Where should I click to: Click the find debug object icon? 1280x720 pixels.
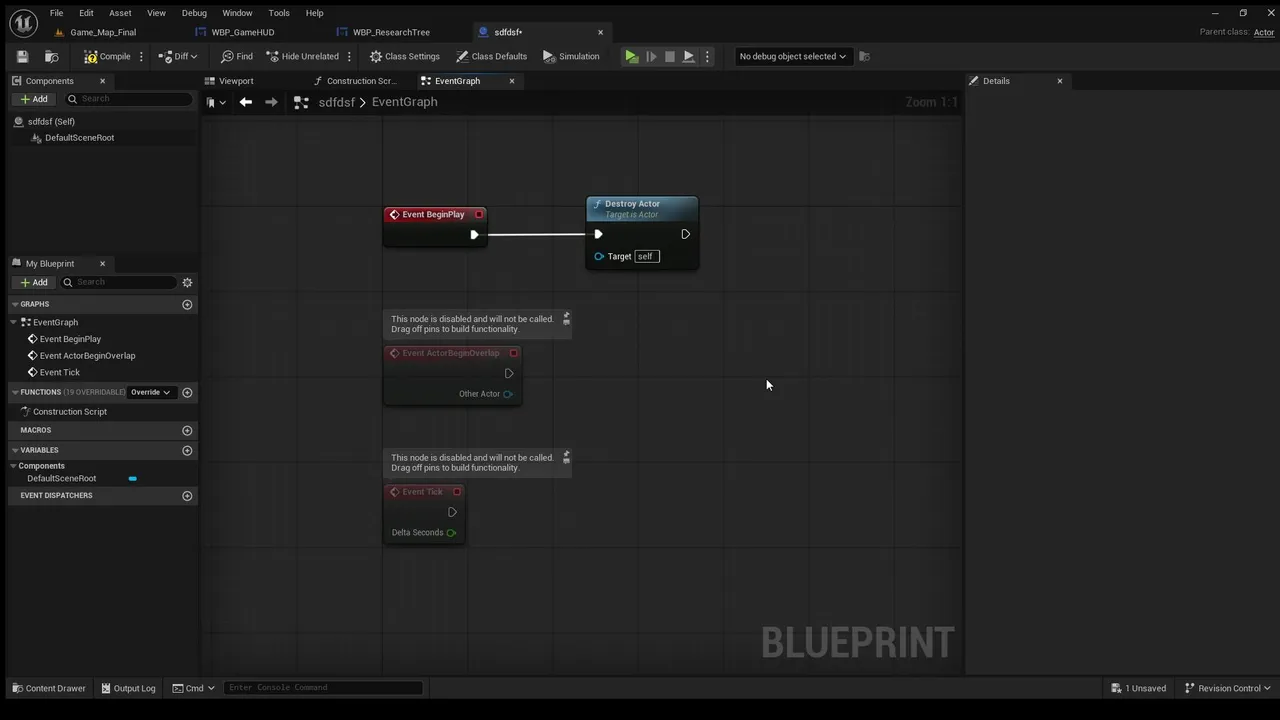(x=865, y=57)
